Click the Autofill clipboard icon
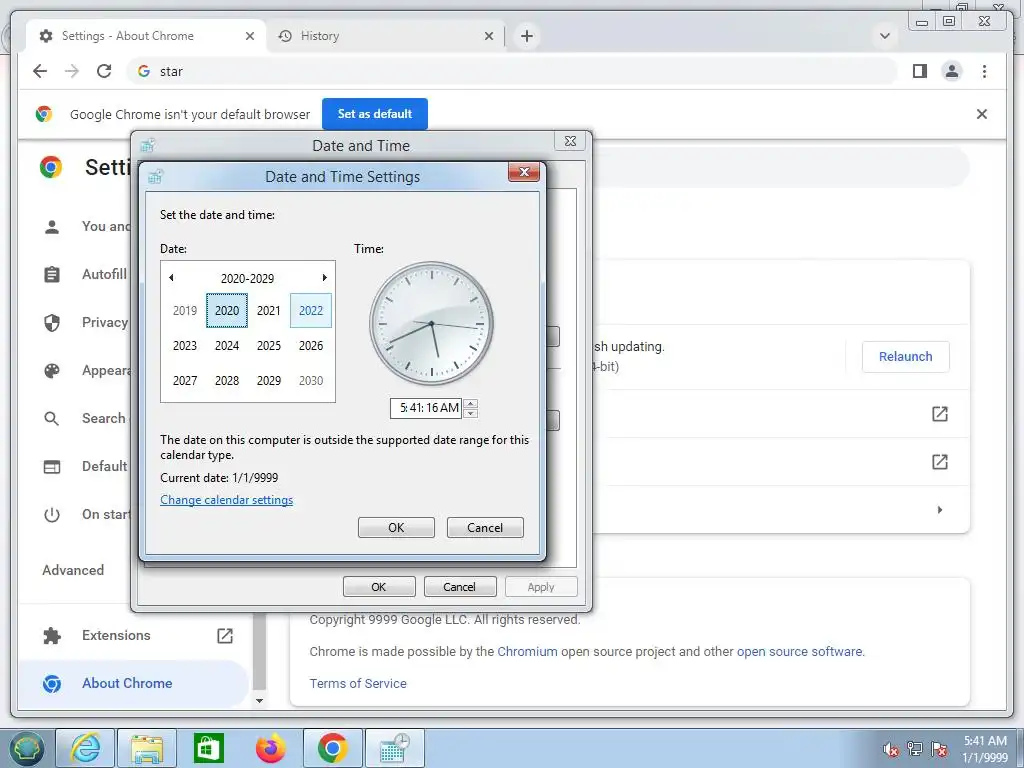1024x768 pixels. (x=52, y=274)
